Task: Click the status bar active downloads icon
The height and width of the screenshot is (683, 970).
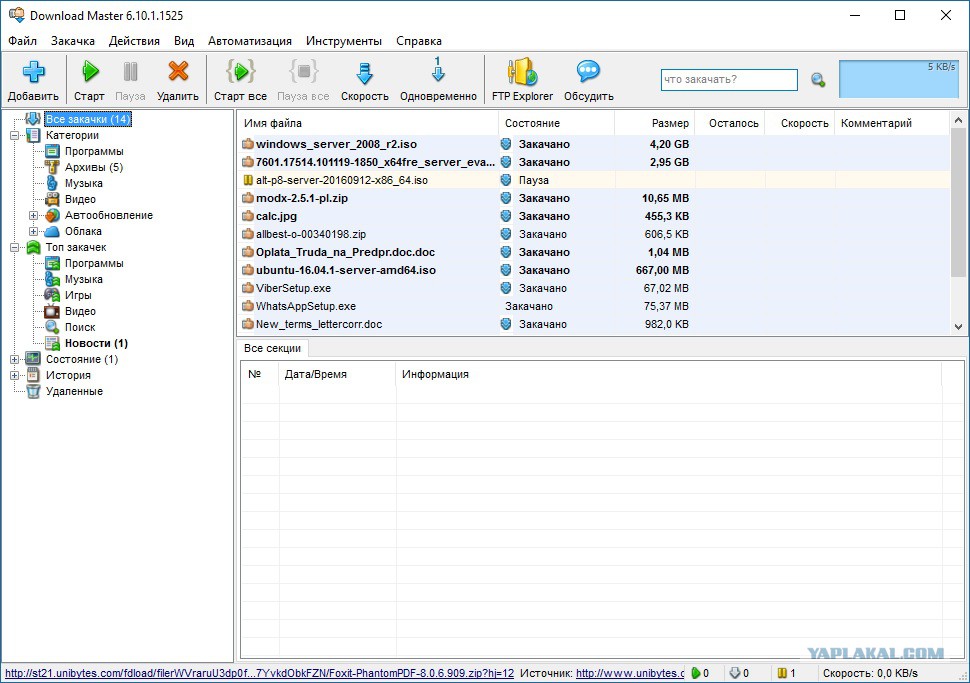Action: pyautogui.click(x=695, y=673)
